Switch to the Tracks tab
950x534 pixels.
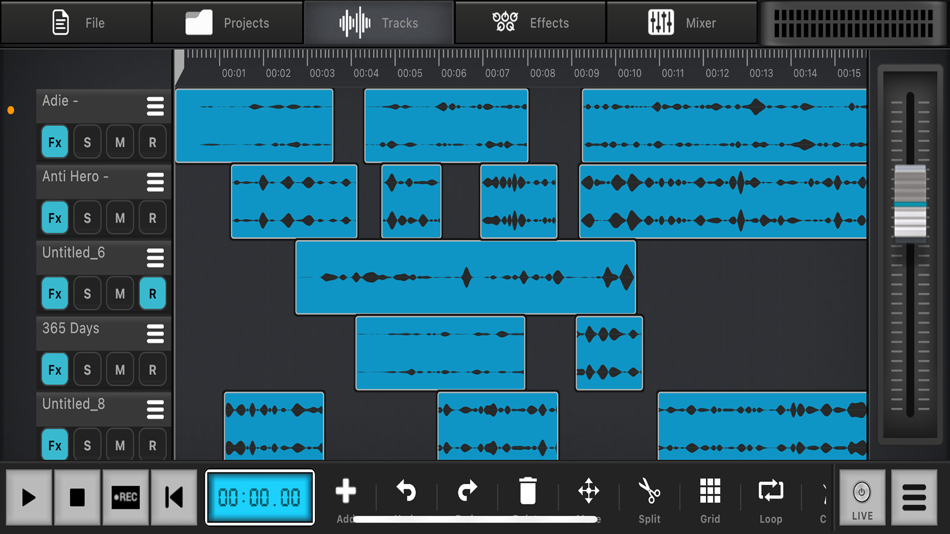pyautogui.click(x=379, y=22)
